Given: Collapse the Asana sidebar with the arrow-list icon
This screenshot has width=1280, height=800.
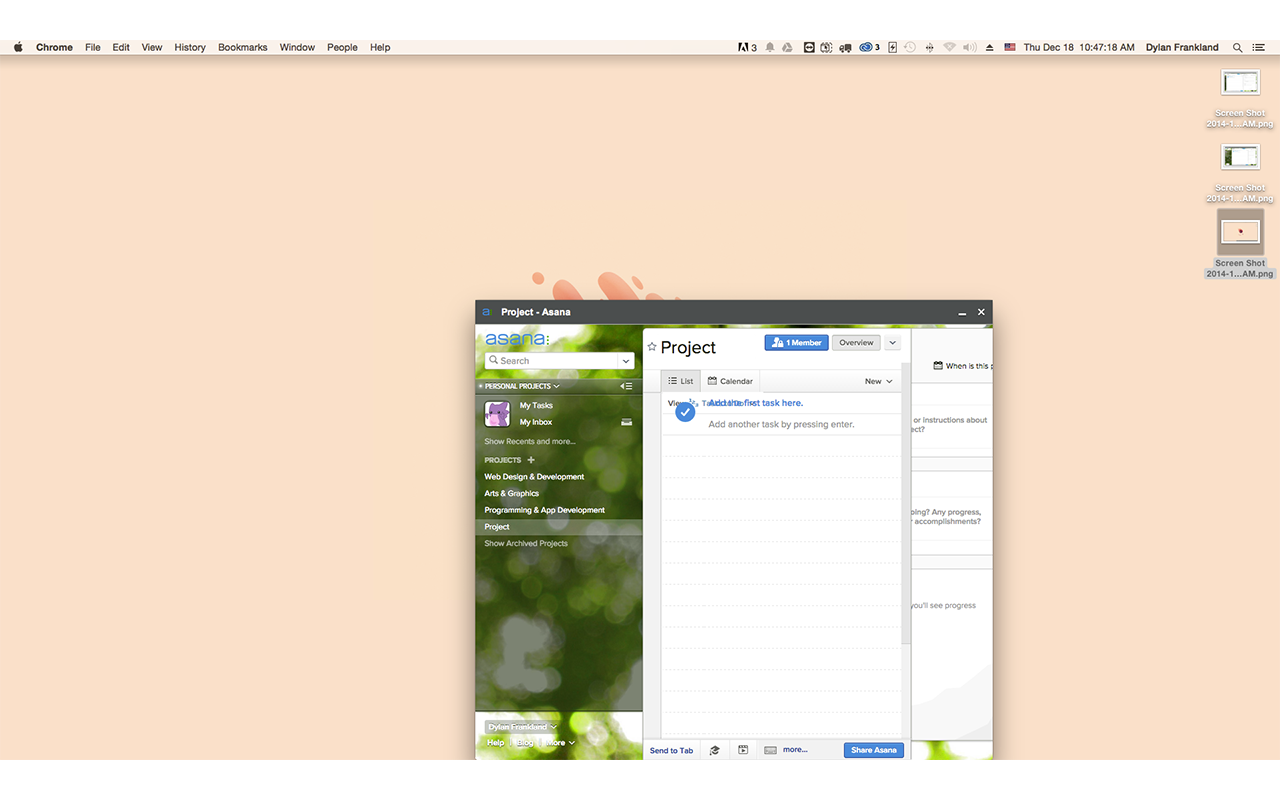Looking at the screenshot, I should click(626, 386).
